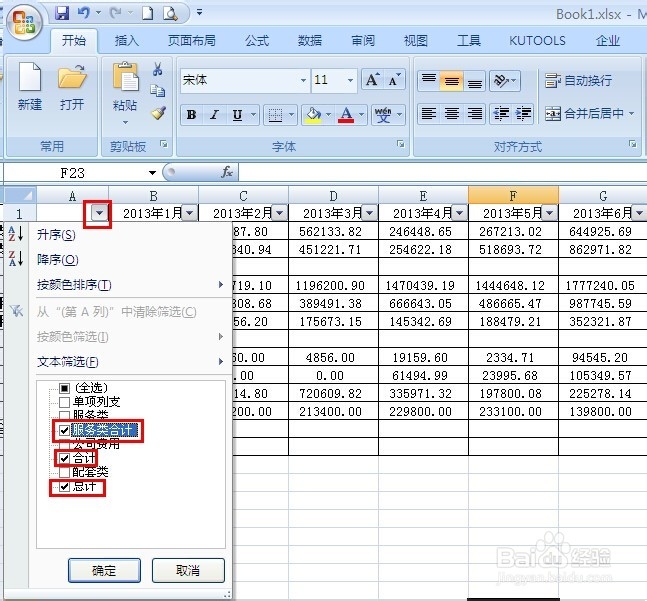Click the 取消 button

coord(188,570)
